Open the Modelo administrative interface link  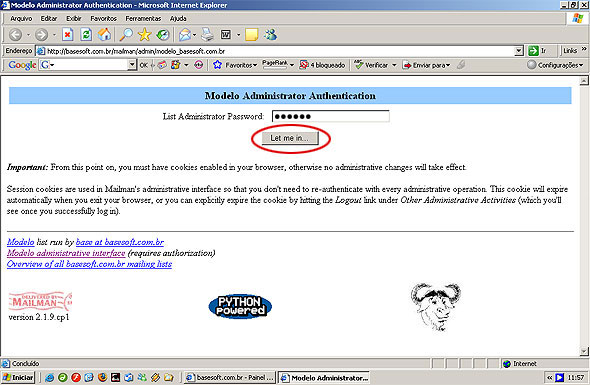[66, 253]
